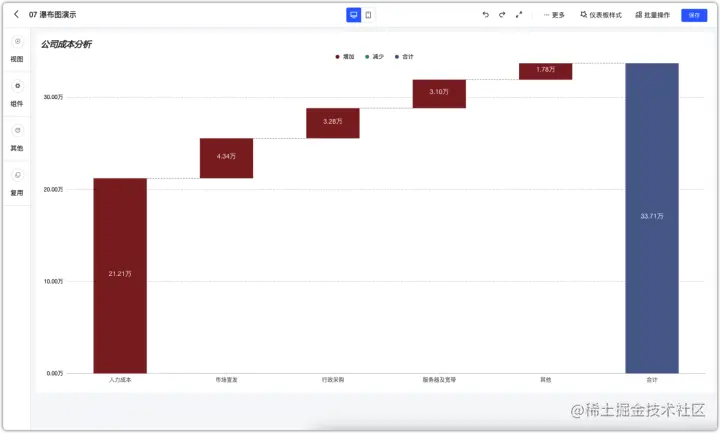
Task: Select the 1.78万 其他 bar
Action: [x=546, y=71]
